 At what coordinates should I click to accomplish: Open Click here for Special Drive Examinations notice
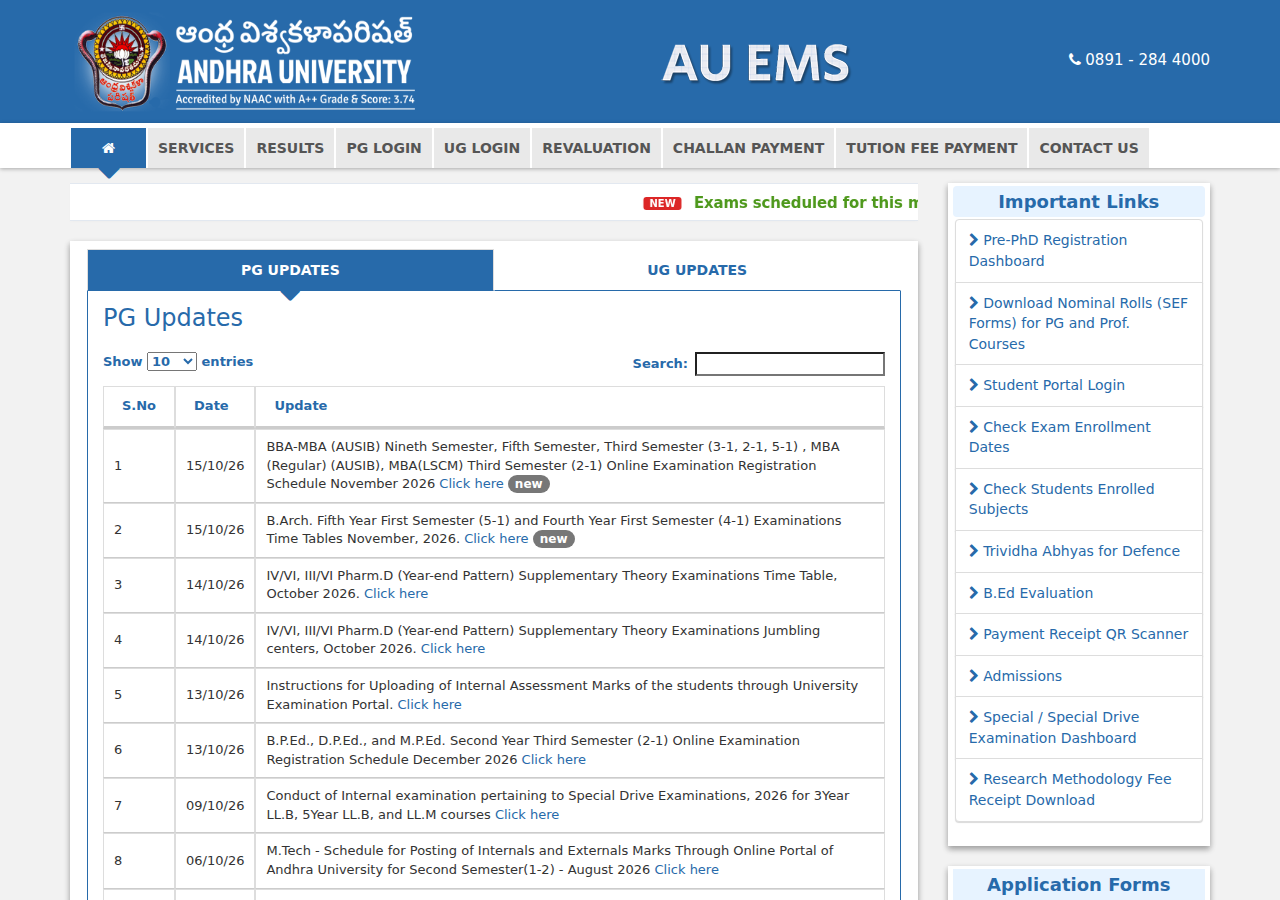(527, 815)
